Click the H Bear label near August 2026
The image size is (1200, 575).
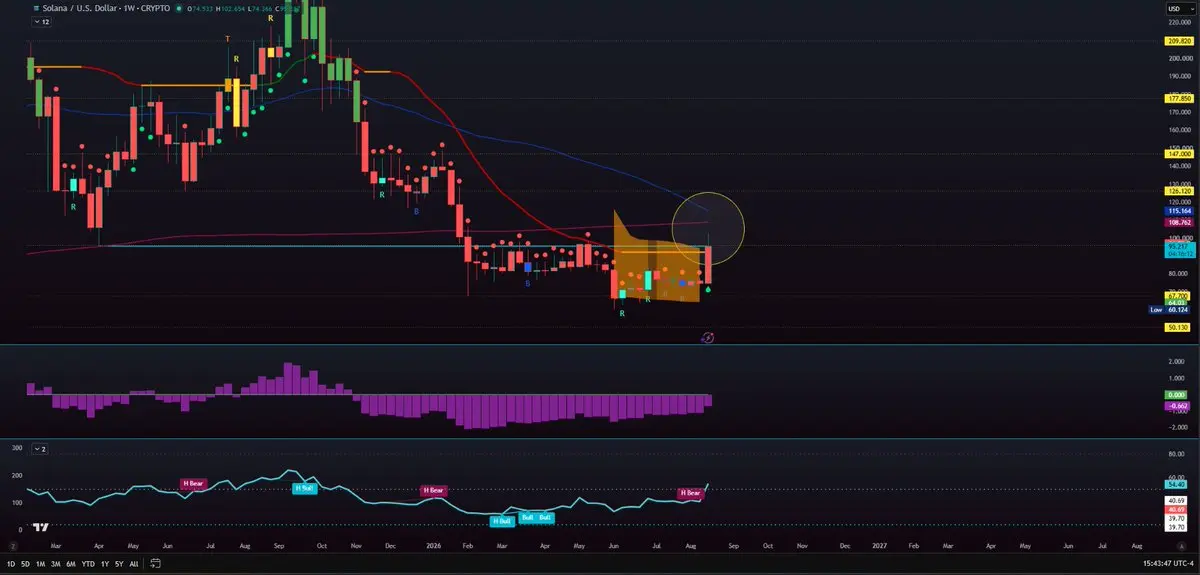690,493
